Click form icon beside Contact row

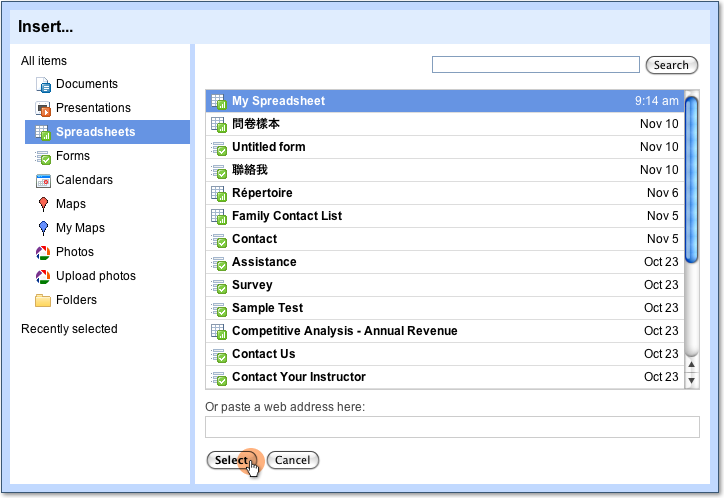coord(218,240)
